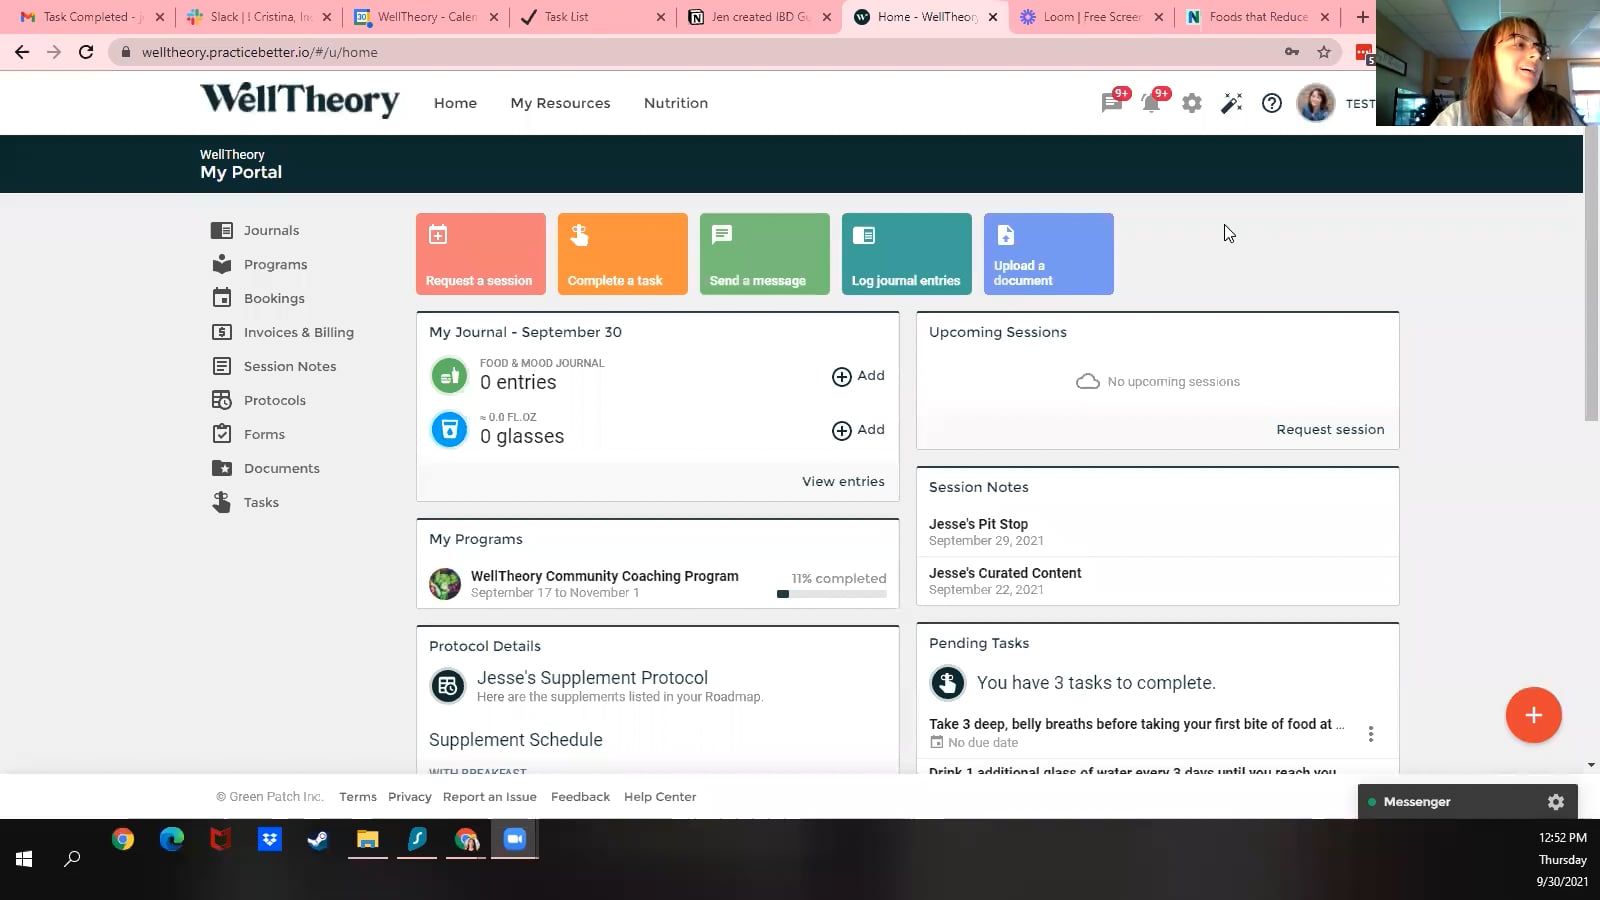Open Invoices & Billing in the sidebar
1600x900 pixels.
click(298, 332)
